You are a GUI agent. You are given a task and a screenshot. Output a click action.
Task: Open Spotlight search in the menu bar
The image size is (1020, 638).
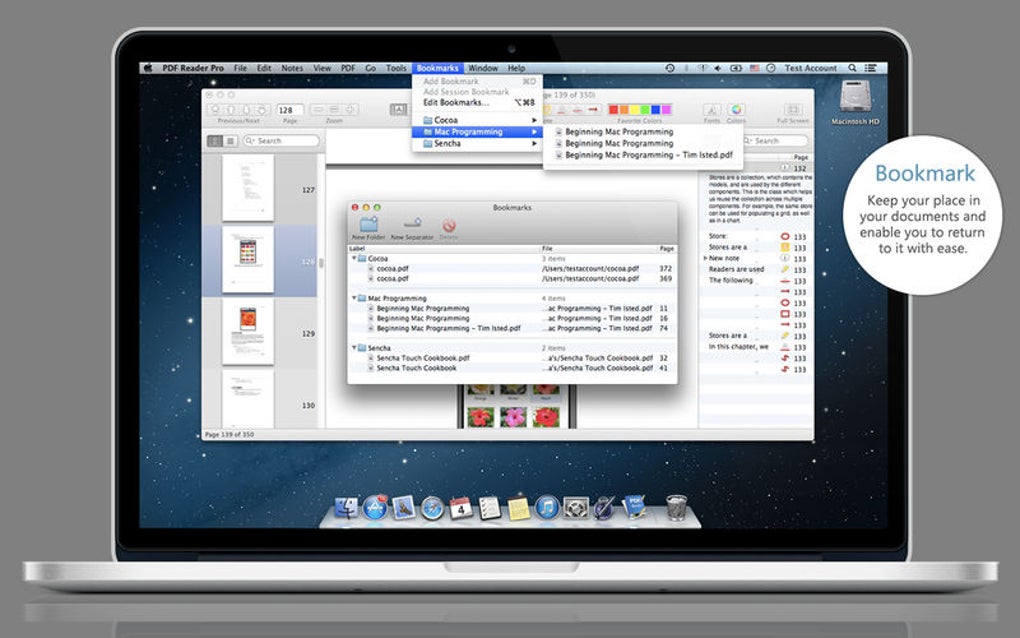[x=852, y=68]
